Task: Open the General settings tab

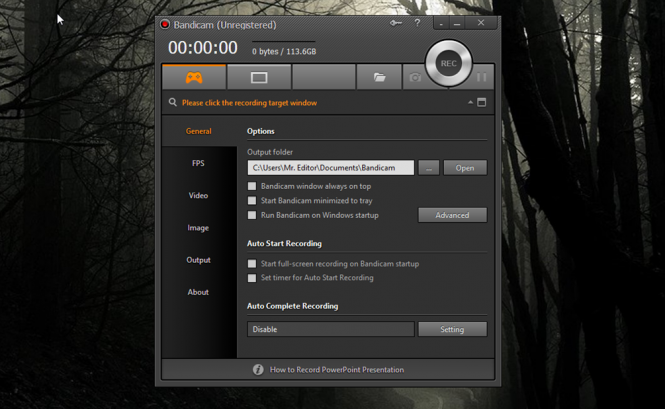Action: [198, 131]
